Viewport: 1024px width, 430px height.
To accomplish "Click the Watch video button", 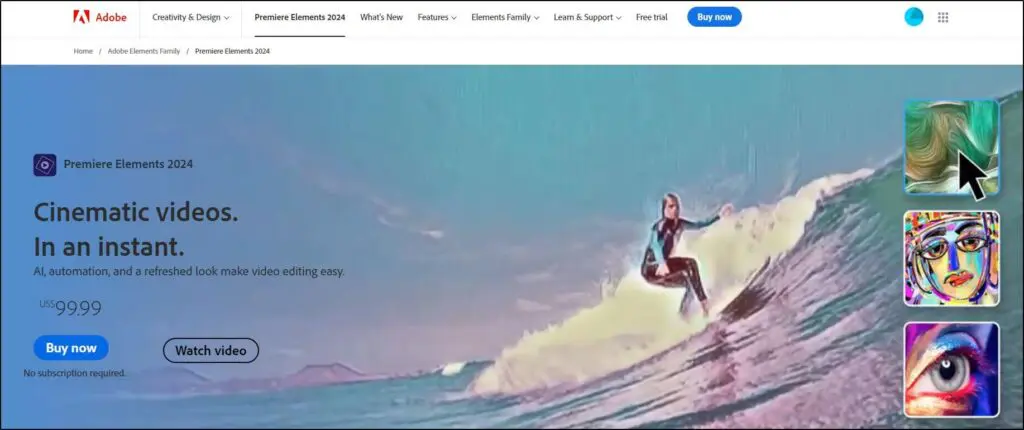I will coord(211,351).
